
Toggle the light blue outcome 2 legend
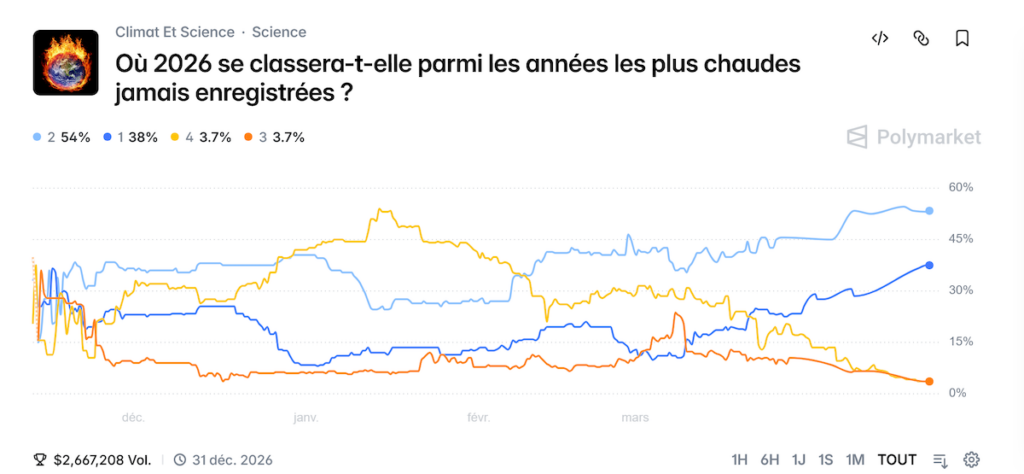pyautogui.click(x=62, y=137)
